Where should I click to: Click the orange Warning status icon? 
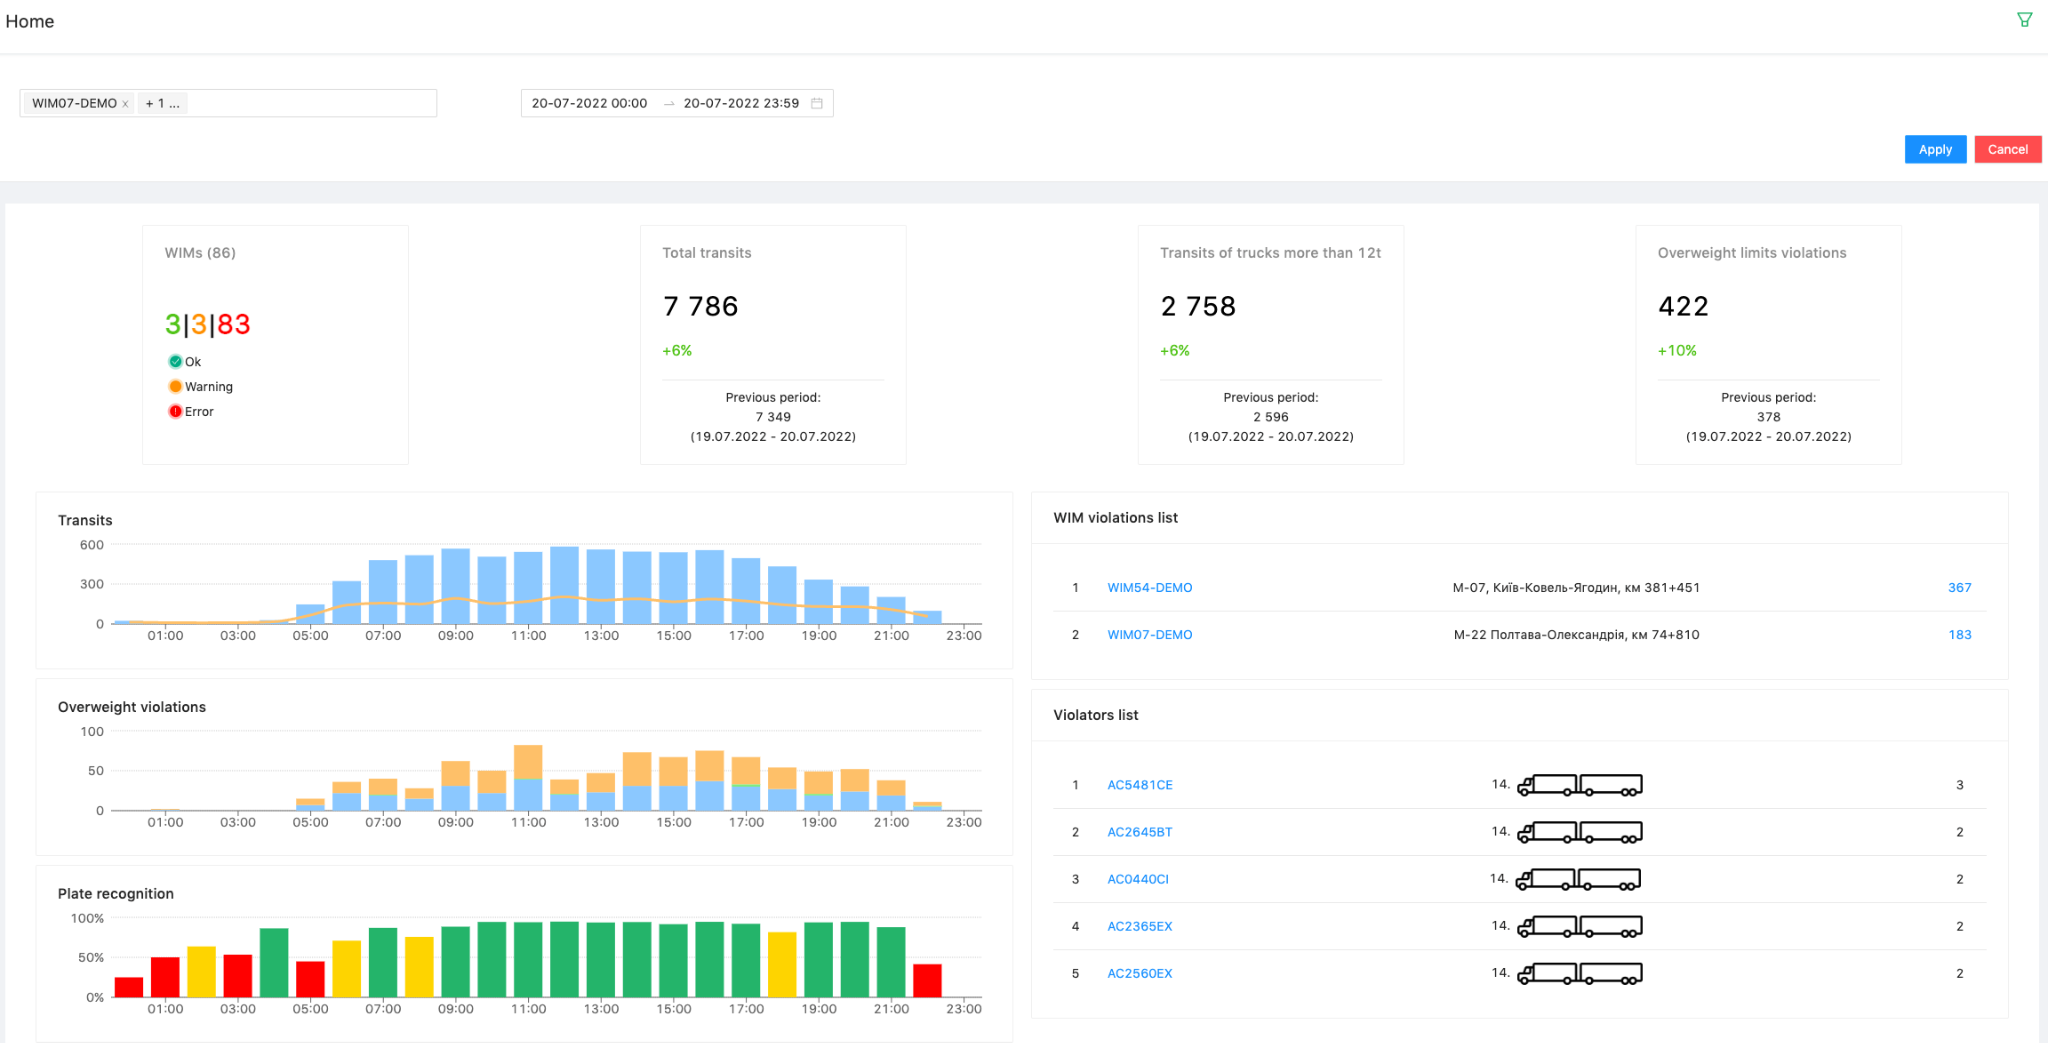pos(175,387)
